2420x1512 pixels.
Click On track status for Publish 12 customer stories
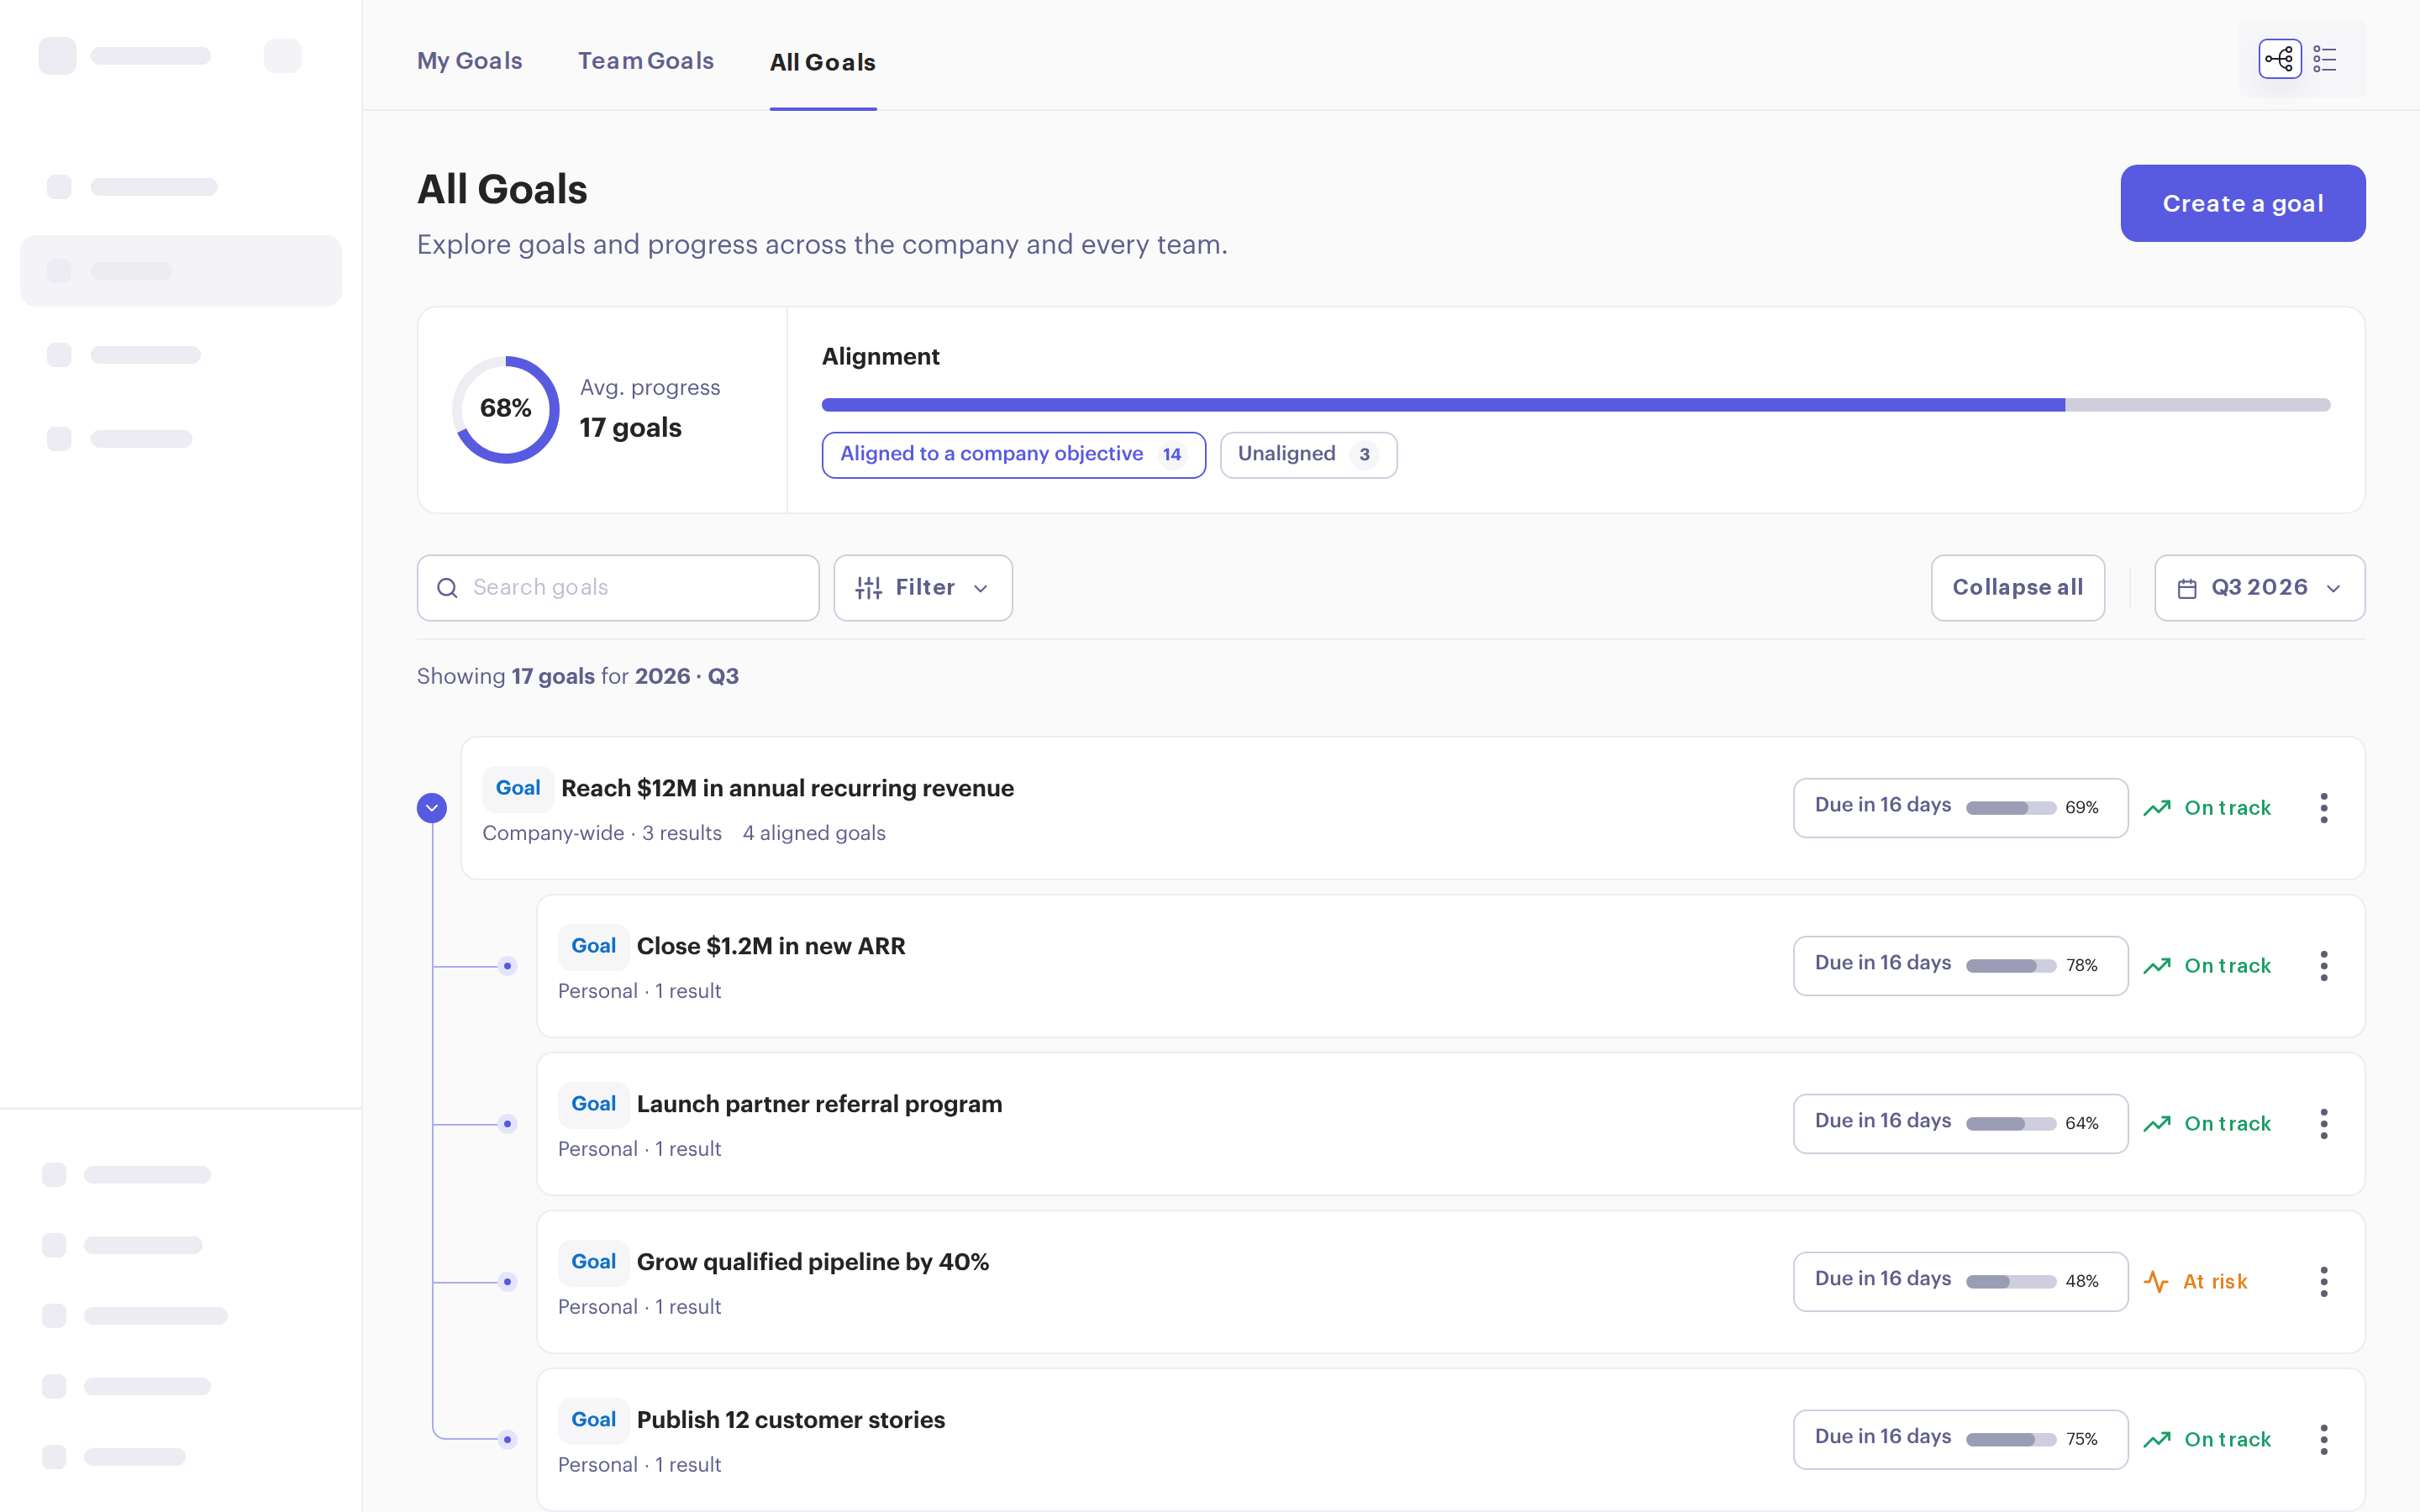pos(2228,1440)
